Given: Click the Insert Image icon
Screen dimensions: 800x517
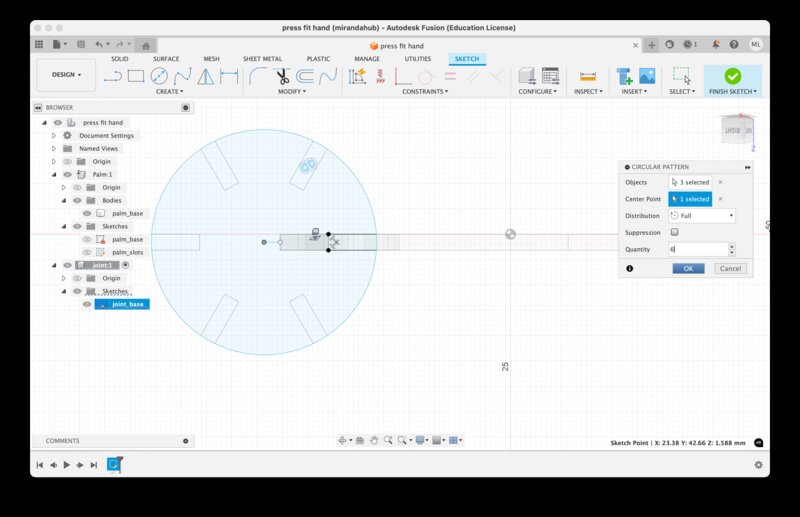Looking at the screenshot, I should tap(647, 76).
